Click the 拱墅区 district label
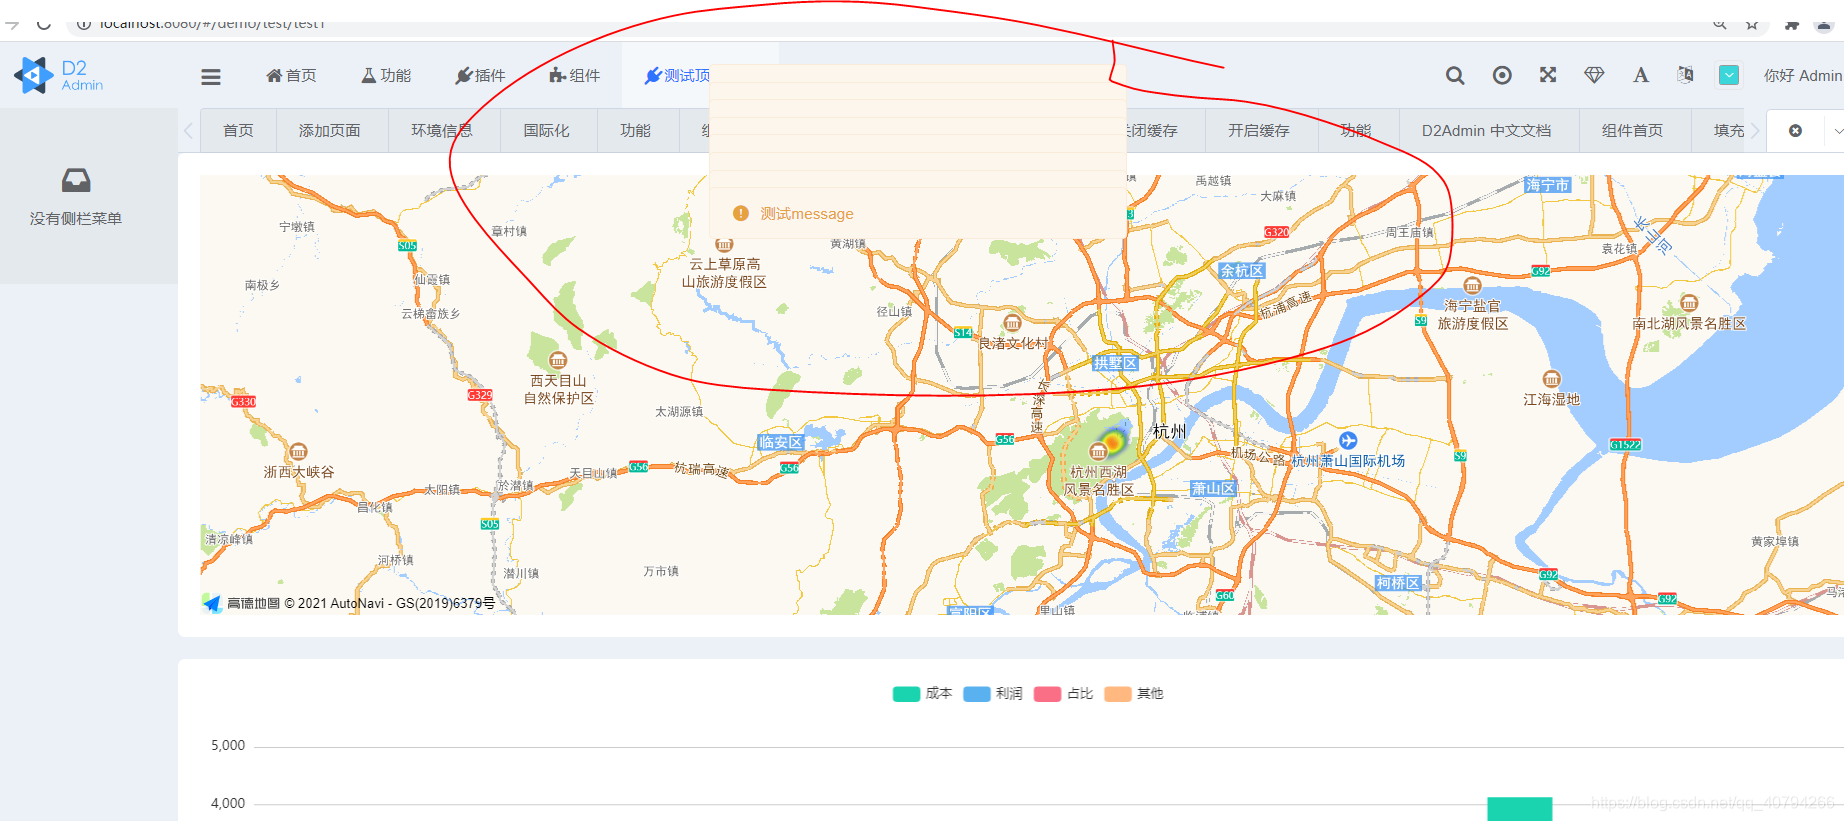Screen dimensions: 1844x821 1115,363
